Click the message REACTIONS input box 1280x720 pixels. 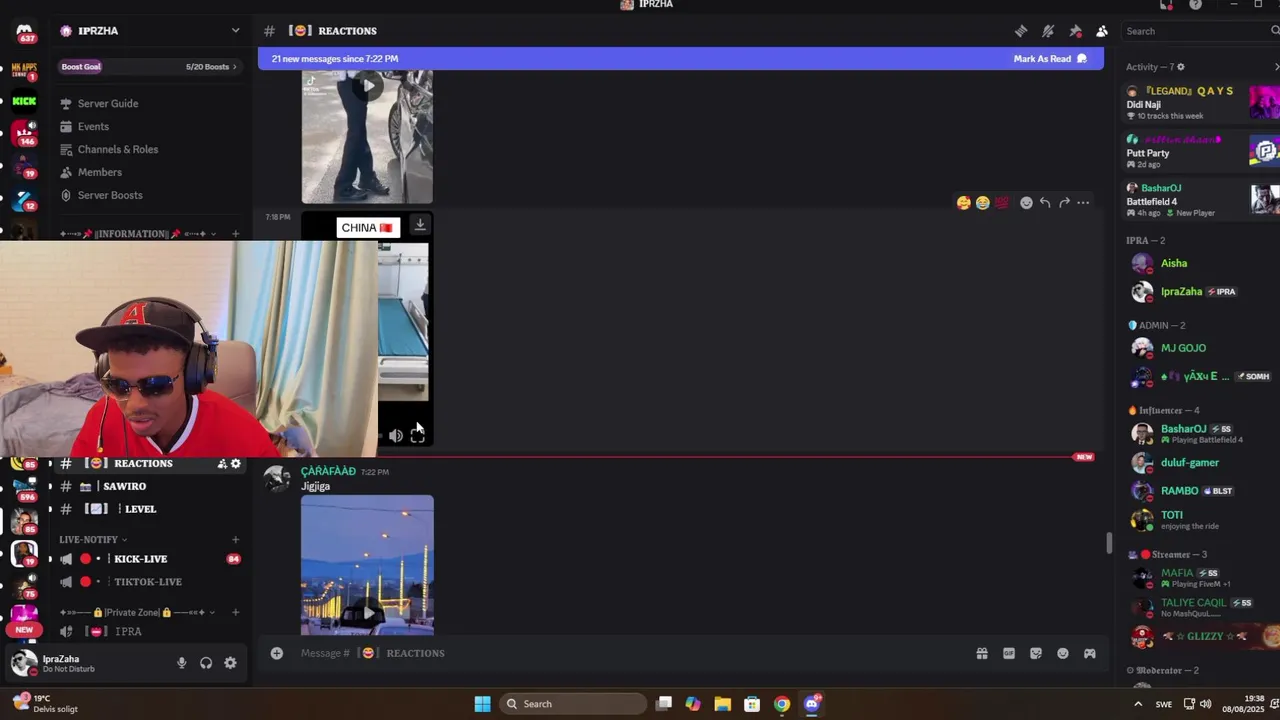click(630, 653)
